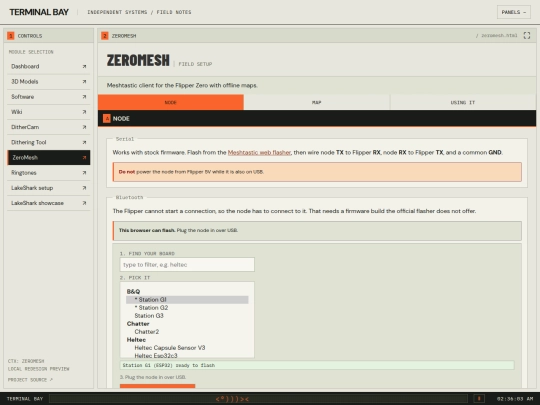Click the orange number 2 ZeroMesh panel badge
Image resolution: width=540 pixels, height=405 pixels.
pyautogui.click(x=105, y=35)
